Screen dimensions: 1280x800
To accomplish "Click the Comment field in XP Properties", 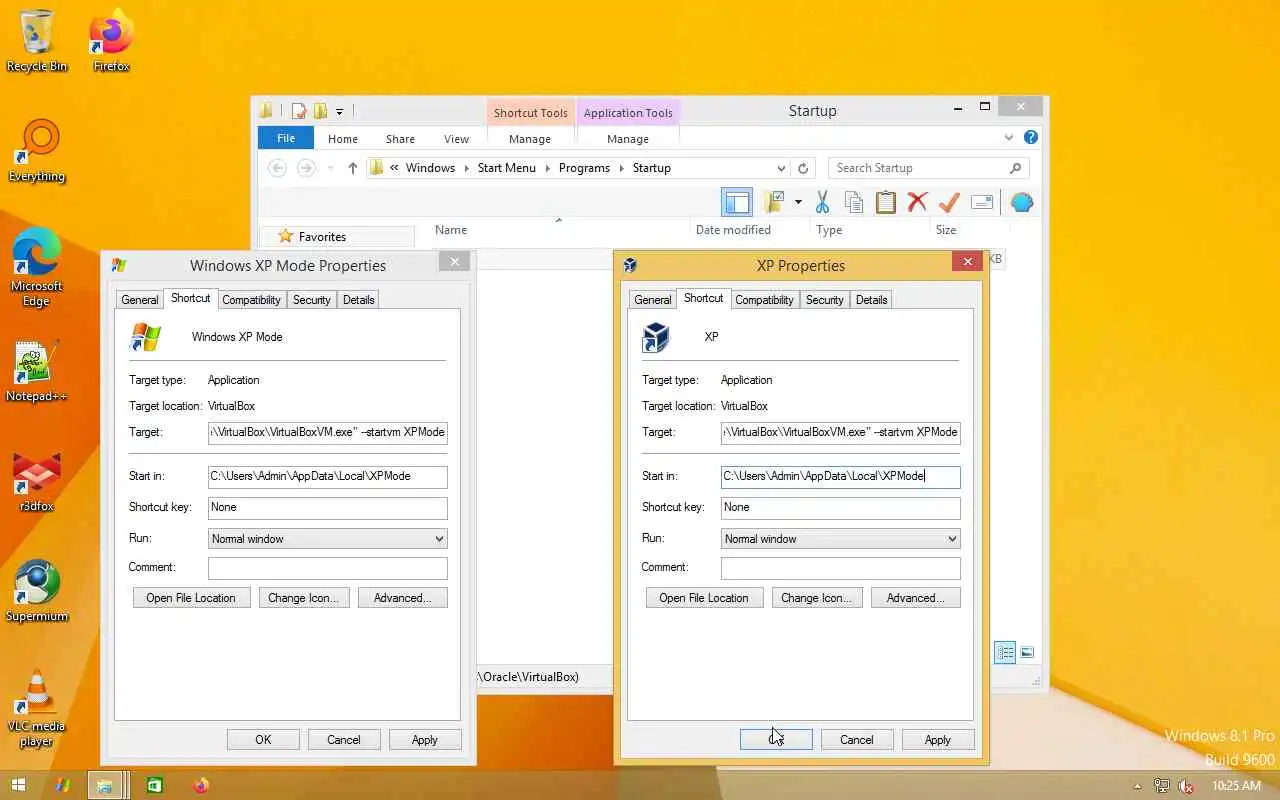I will [840, 568].
